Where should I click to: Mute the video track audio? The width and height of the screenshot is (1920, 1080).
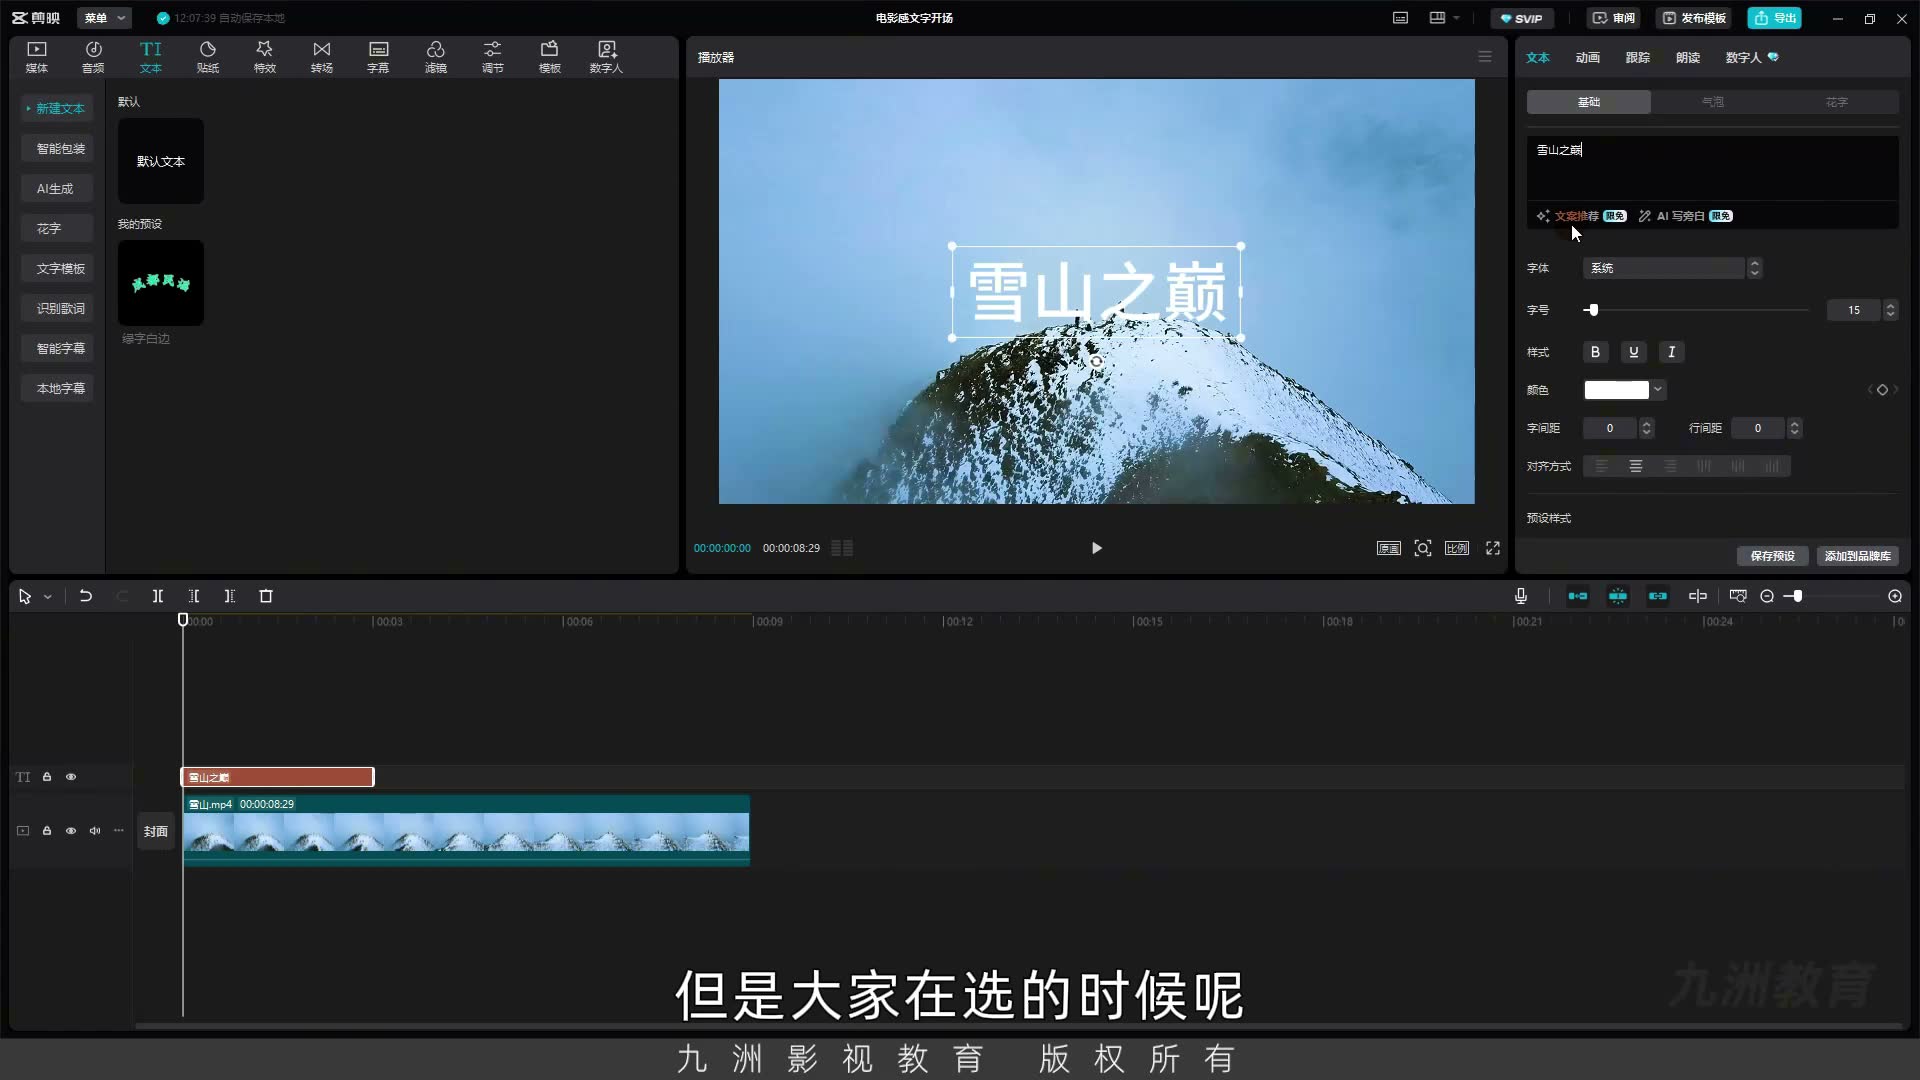pyautogui.click(x=95, y=831)
